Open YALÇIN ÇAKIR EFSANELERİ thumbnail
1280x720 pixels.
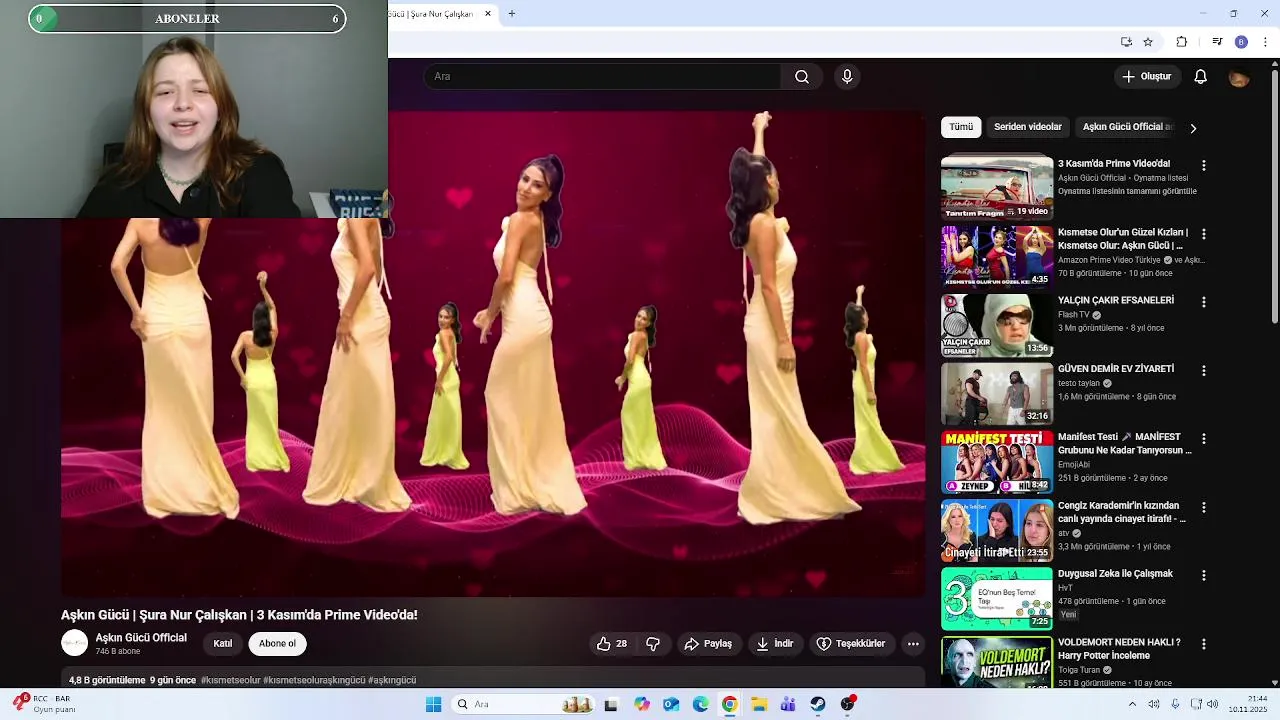997,325
